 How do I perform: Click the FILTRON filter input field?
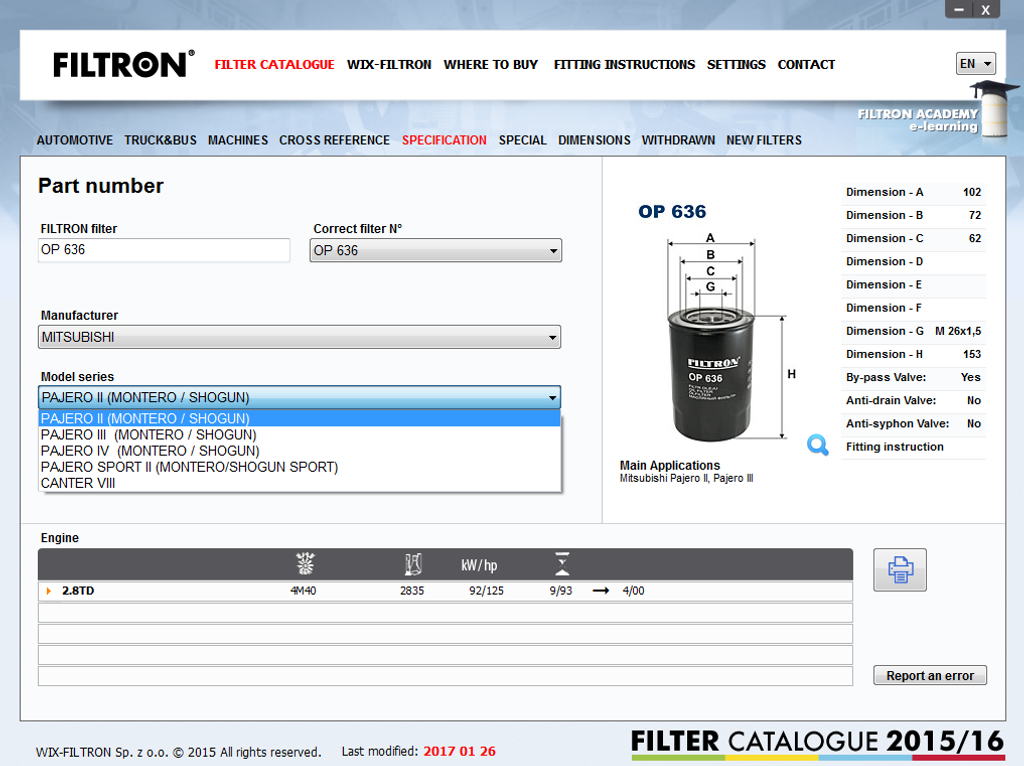pos(164,251)
